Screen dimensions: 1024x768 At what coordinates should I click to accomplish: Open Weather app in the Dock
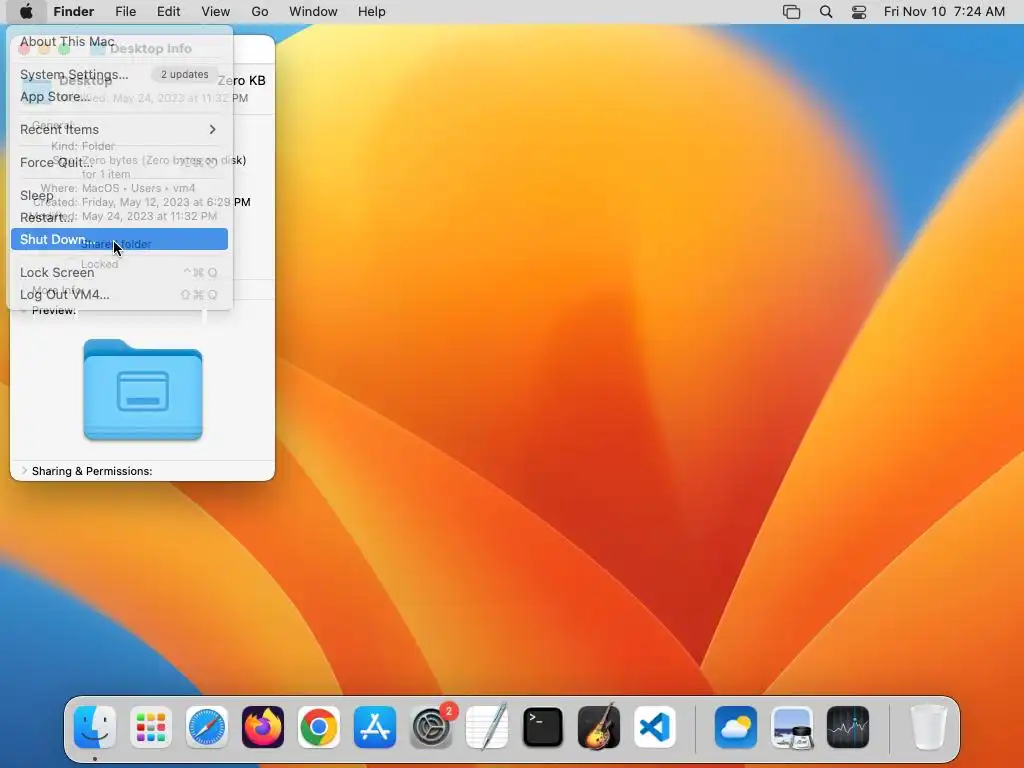click(x=736, y=727)
